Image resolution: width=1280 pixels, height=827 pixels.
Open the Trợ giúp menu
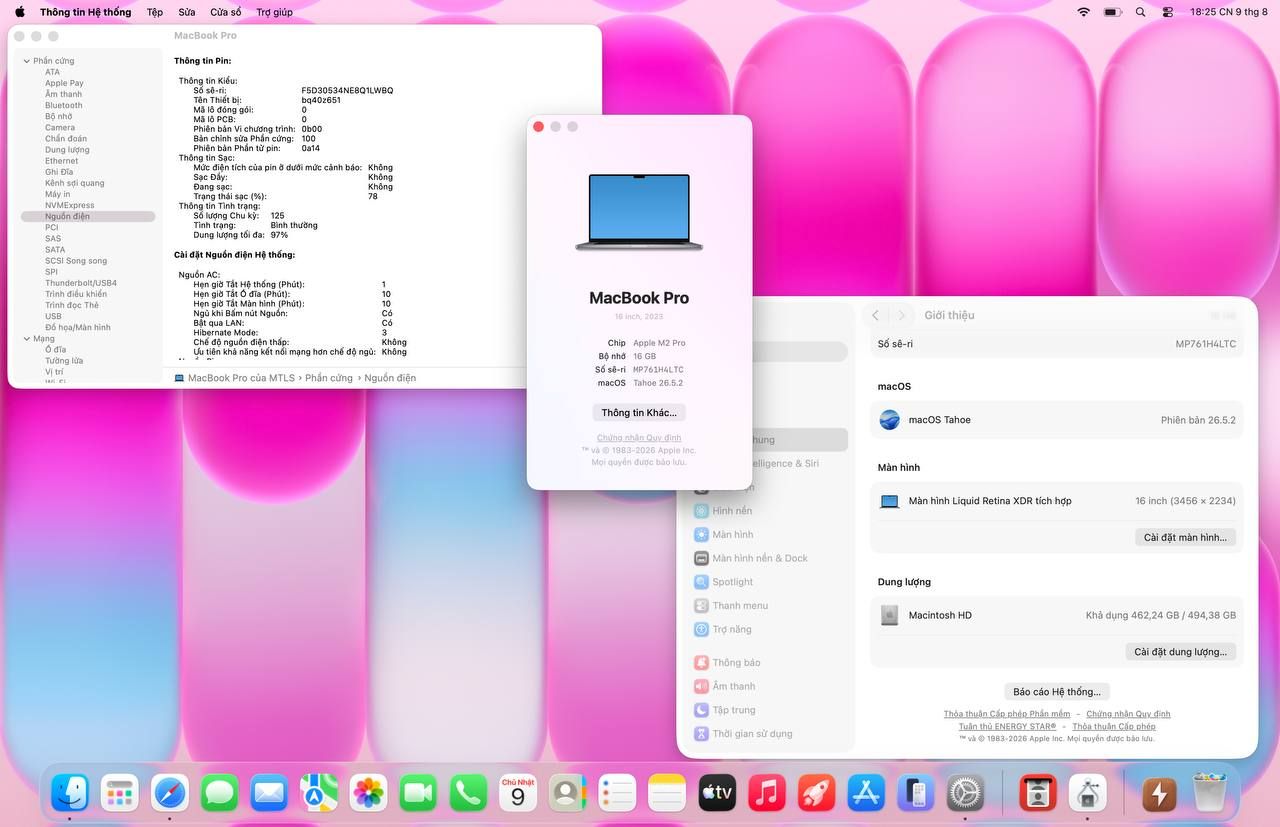(275, 12)
